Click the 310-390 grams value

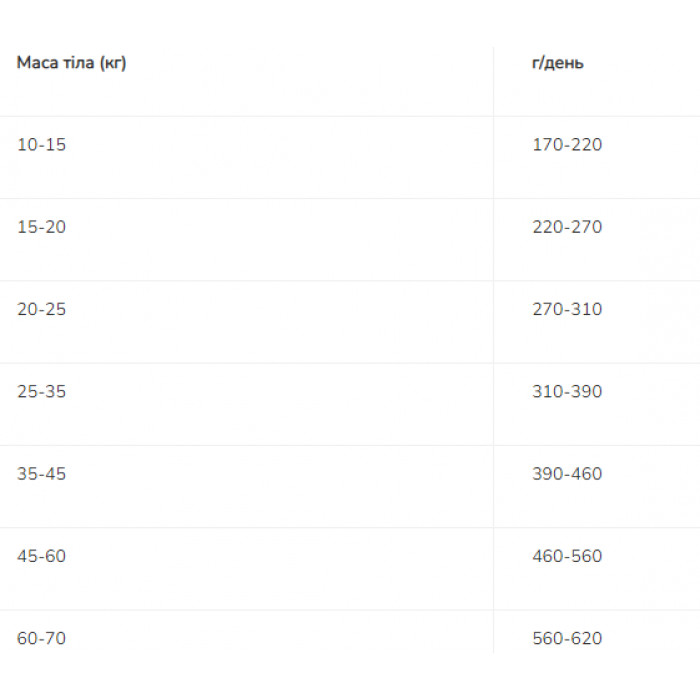(x=567, y=391)
